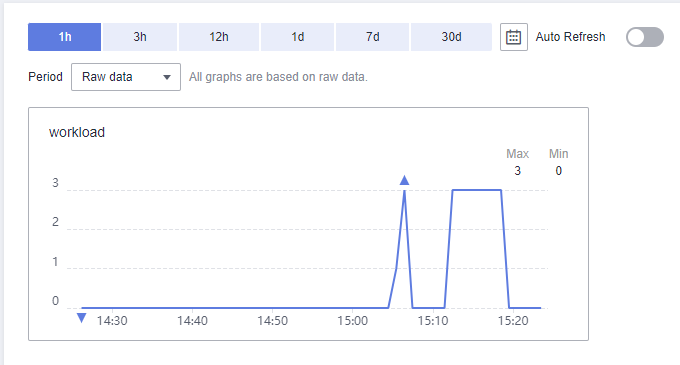680x365 pixels.
Task: Click the min value triangle marker near 14:30
Action: click(x=81, y=318)
